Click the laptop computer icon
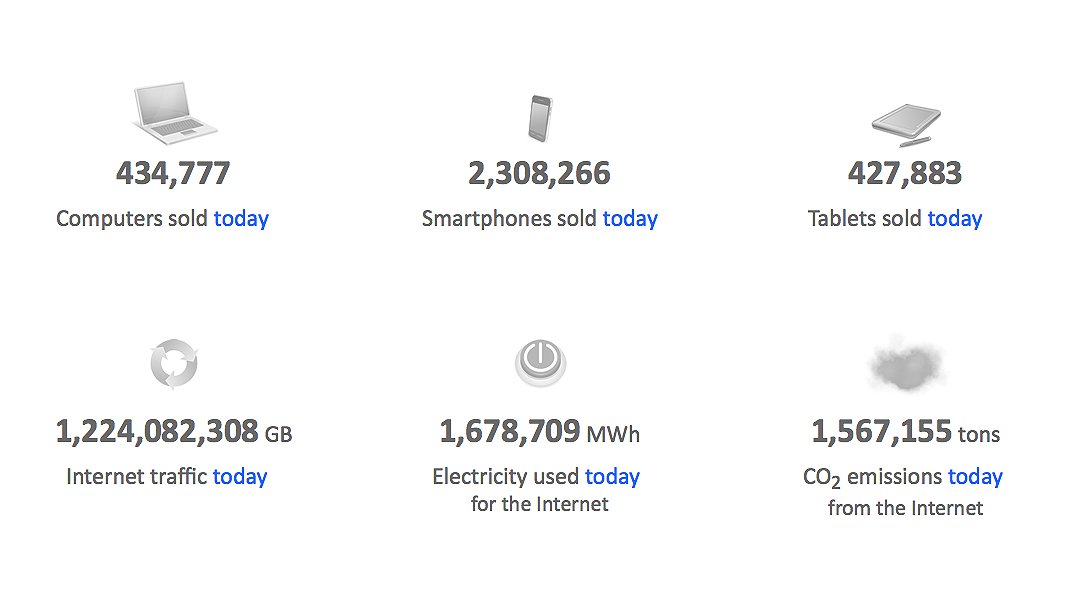 174,113
